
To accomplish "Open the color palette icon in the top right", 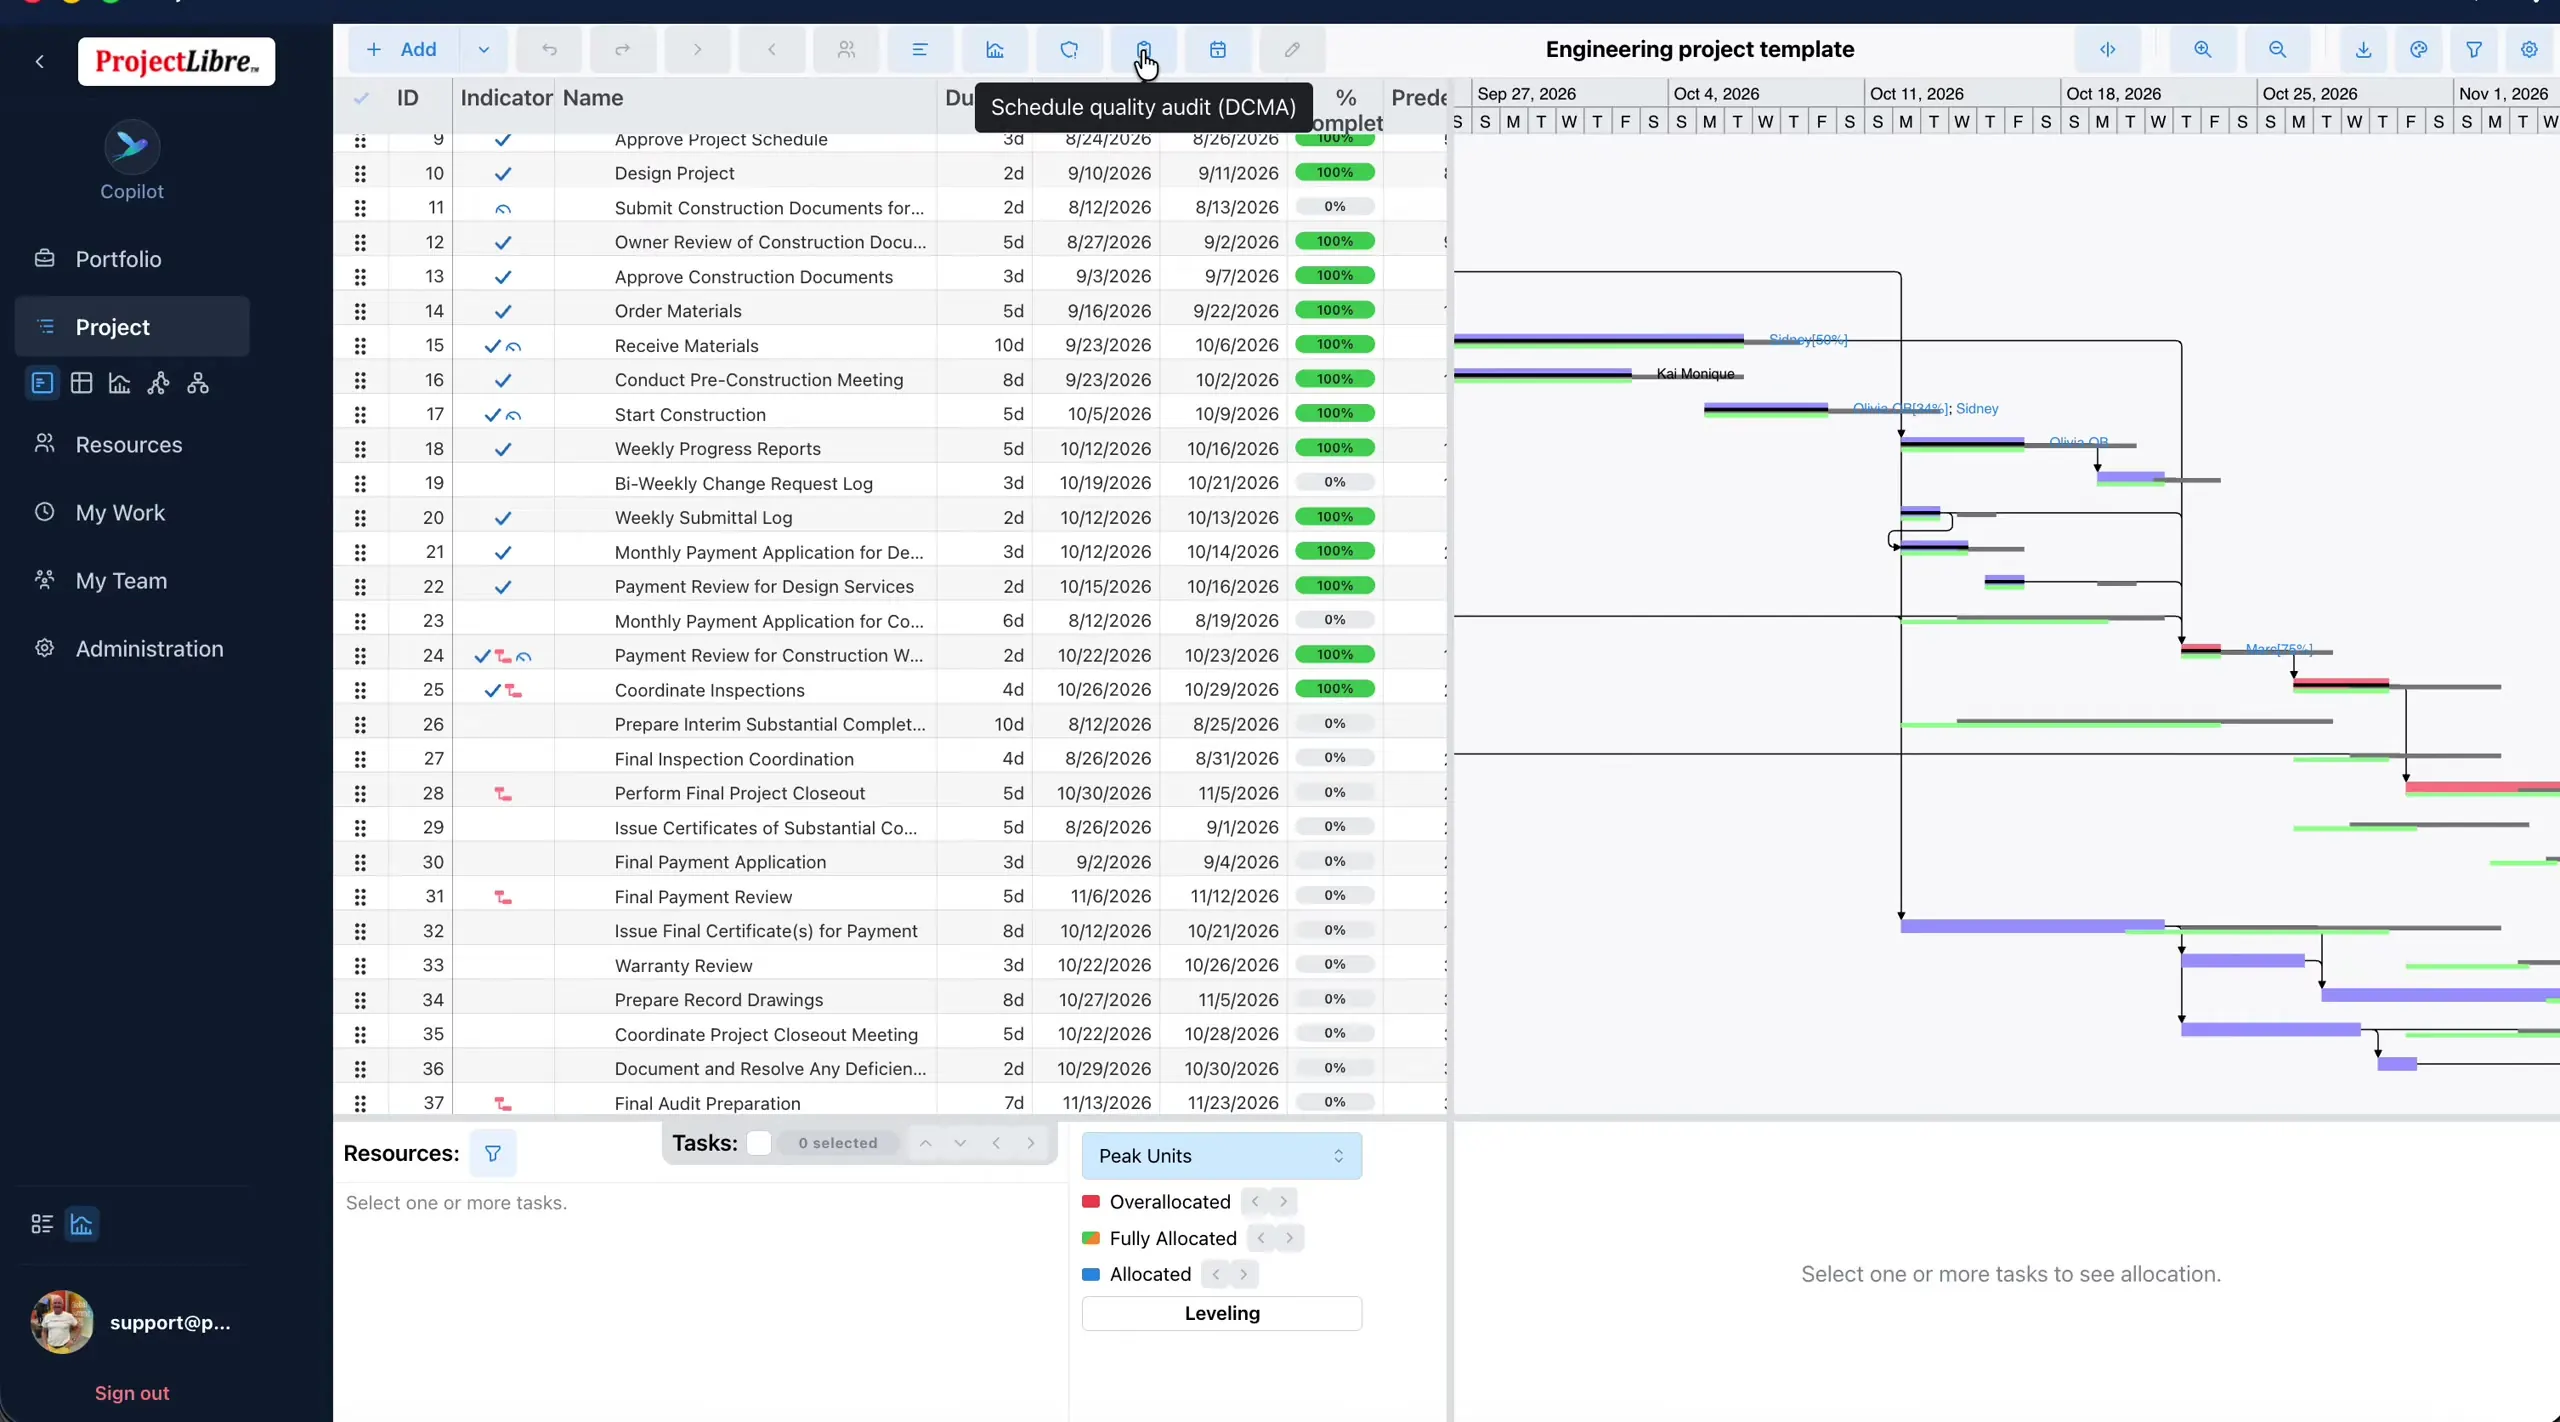I will [2418, 49].
